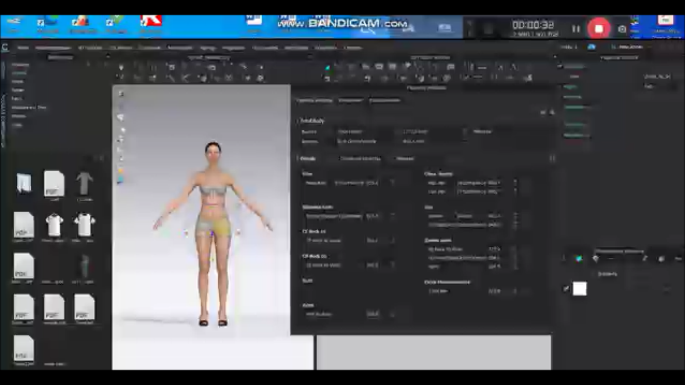The image size is (685, 385).
Task: Stop recording with the red Bandicam button
Action: pyautogui.click(x=599, y=29)
